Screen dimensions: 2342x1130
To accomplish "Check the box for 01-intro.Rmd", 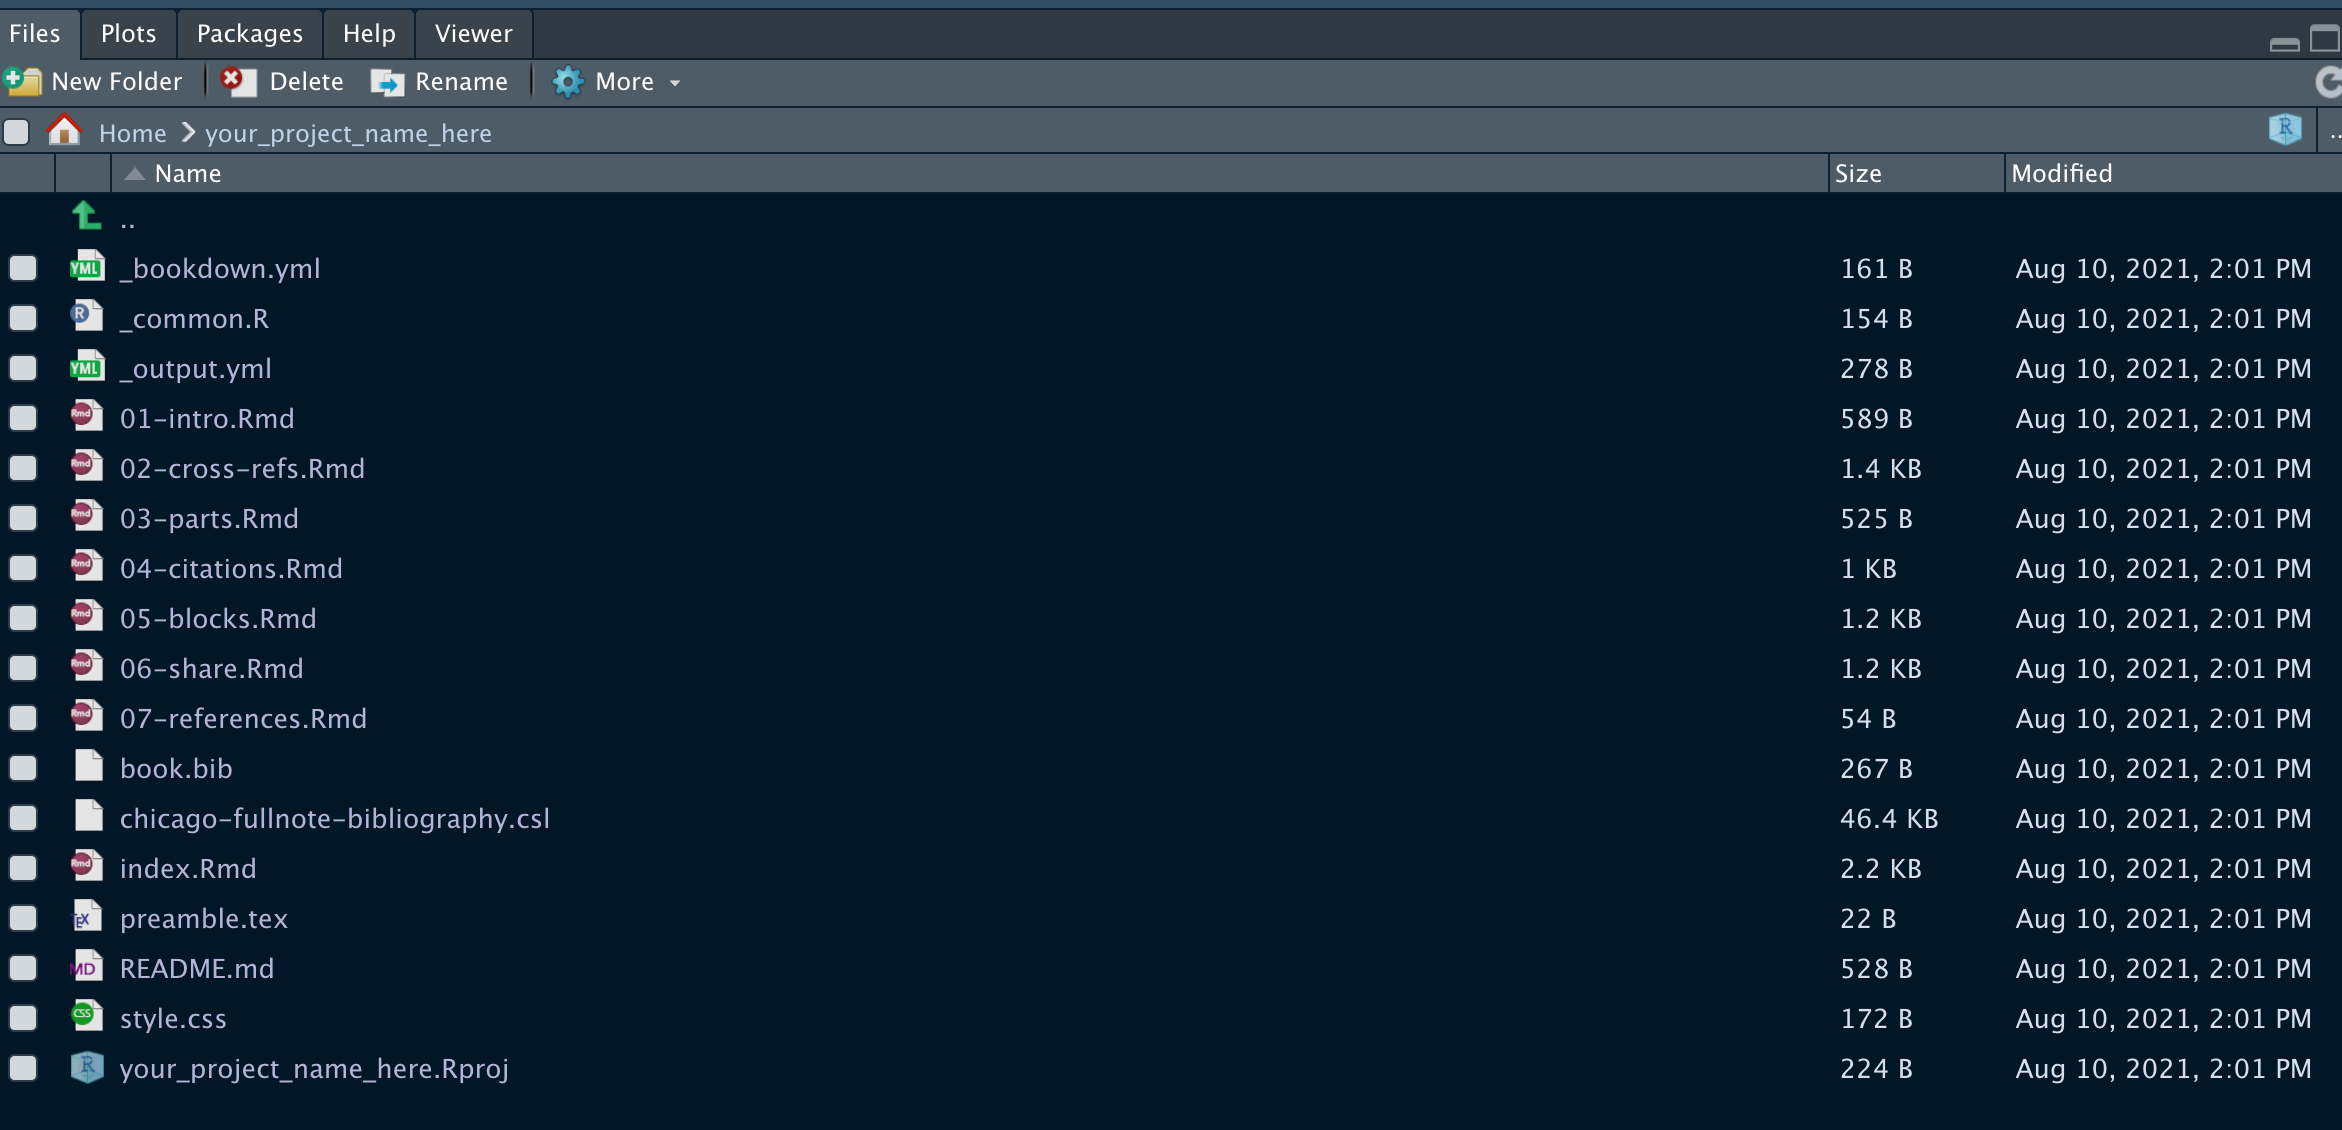I will coord(23,418).
